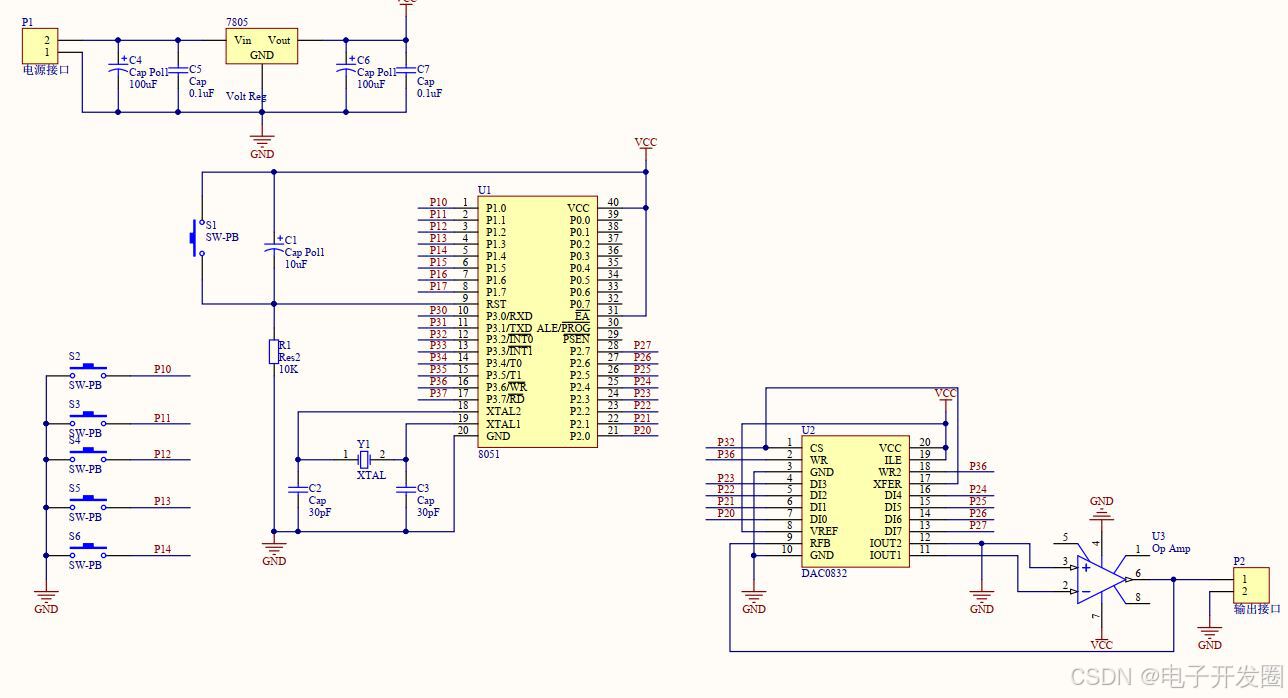This screenshot has width=1288, height=698.
Task: Click the 'RFB' pin label on DAC0832
Action: (x=820, y=543)
